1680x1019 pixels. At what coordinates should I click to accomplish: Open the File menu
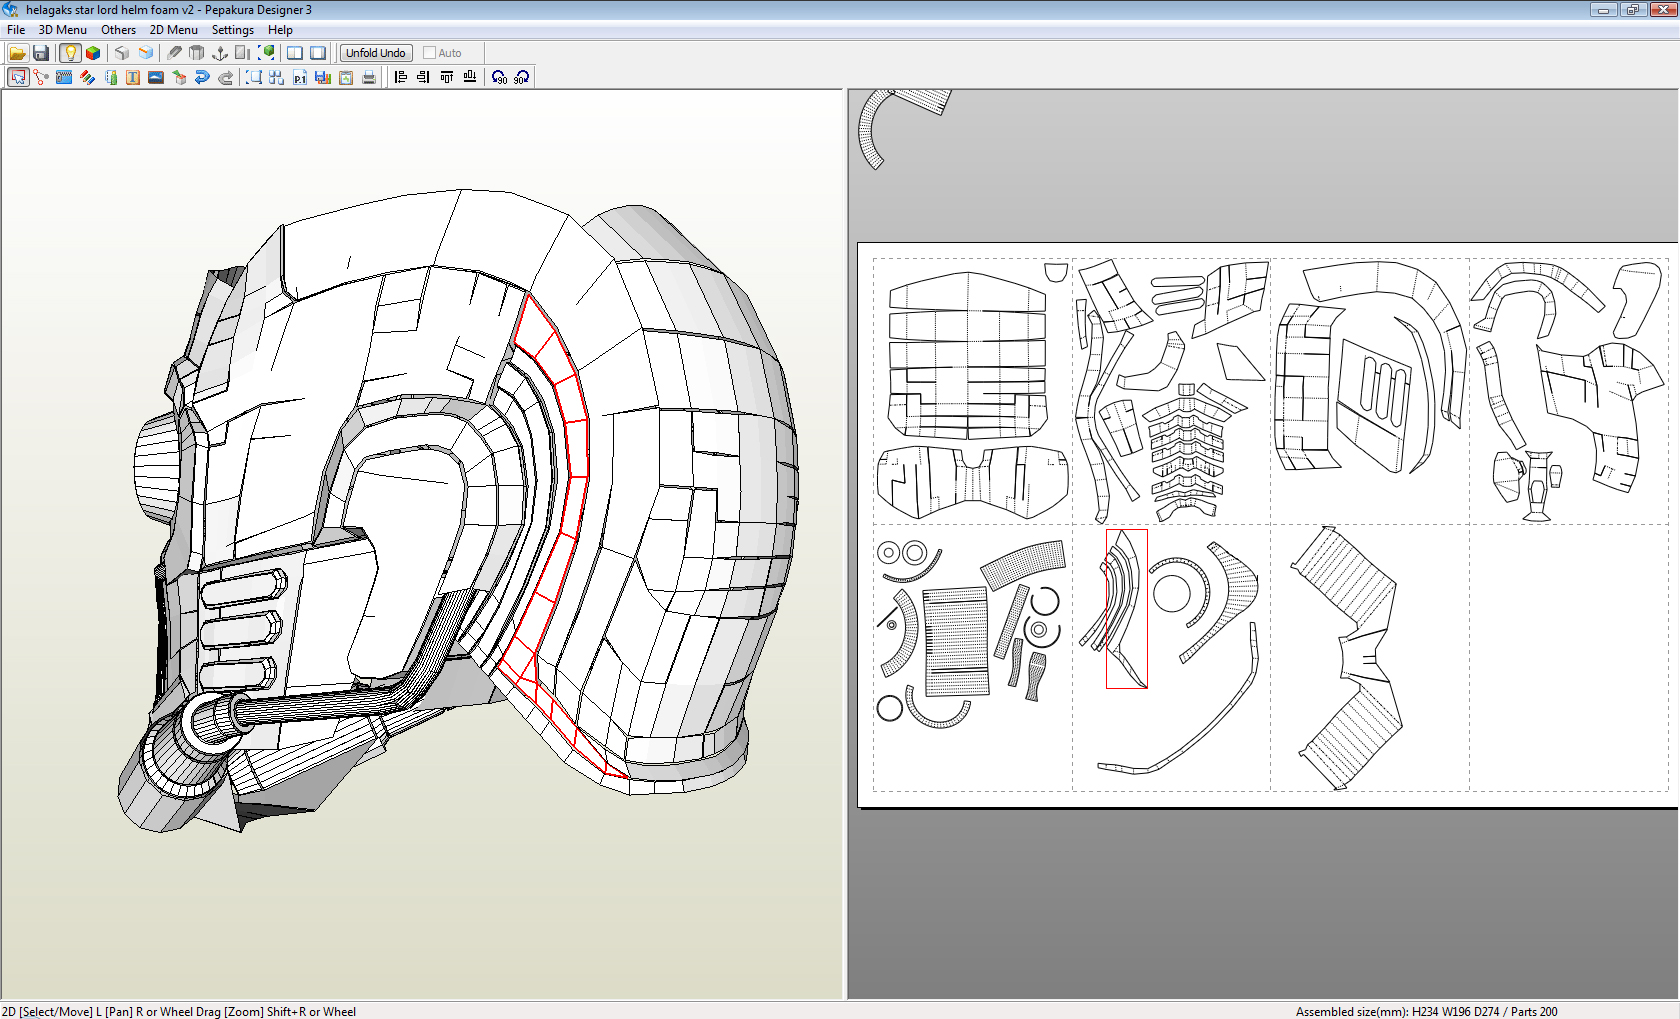(16, 30)
